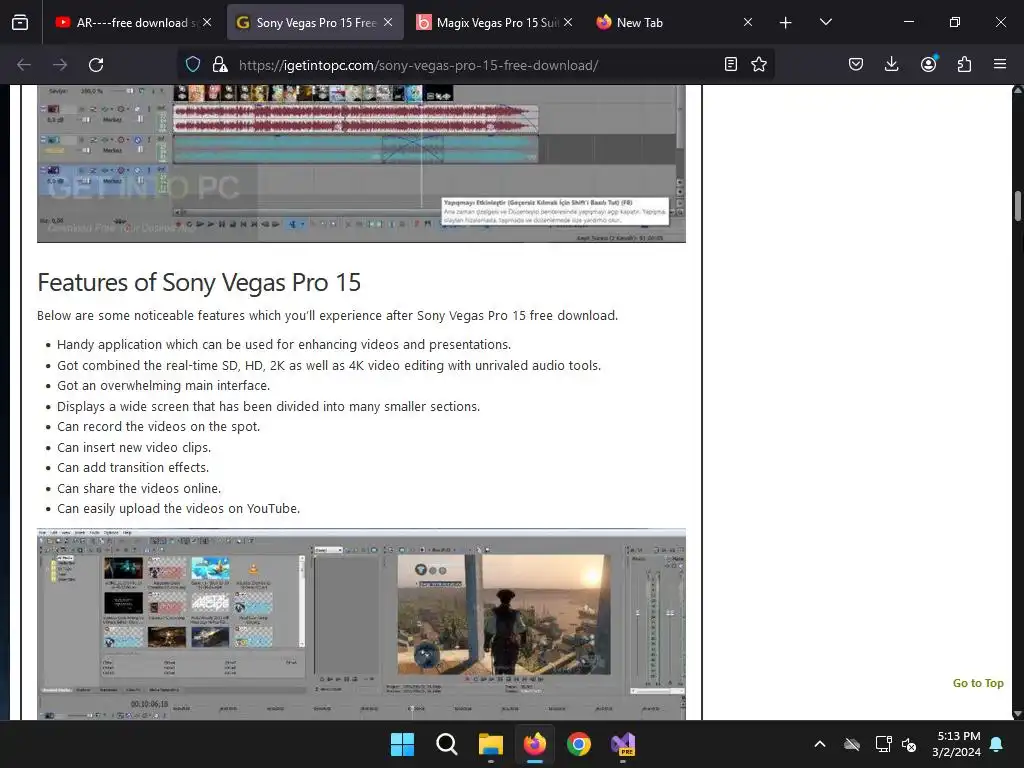Click the text 'Can record the videos on the spot.'

pos(159,426)
